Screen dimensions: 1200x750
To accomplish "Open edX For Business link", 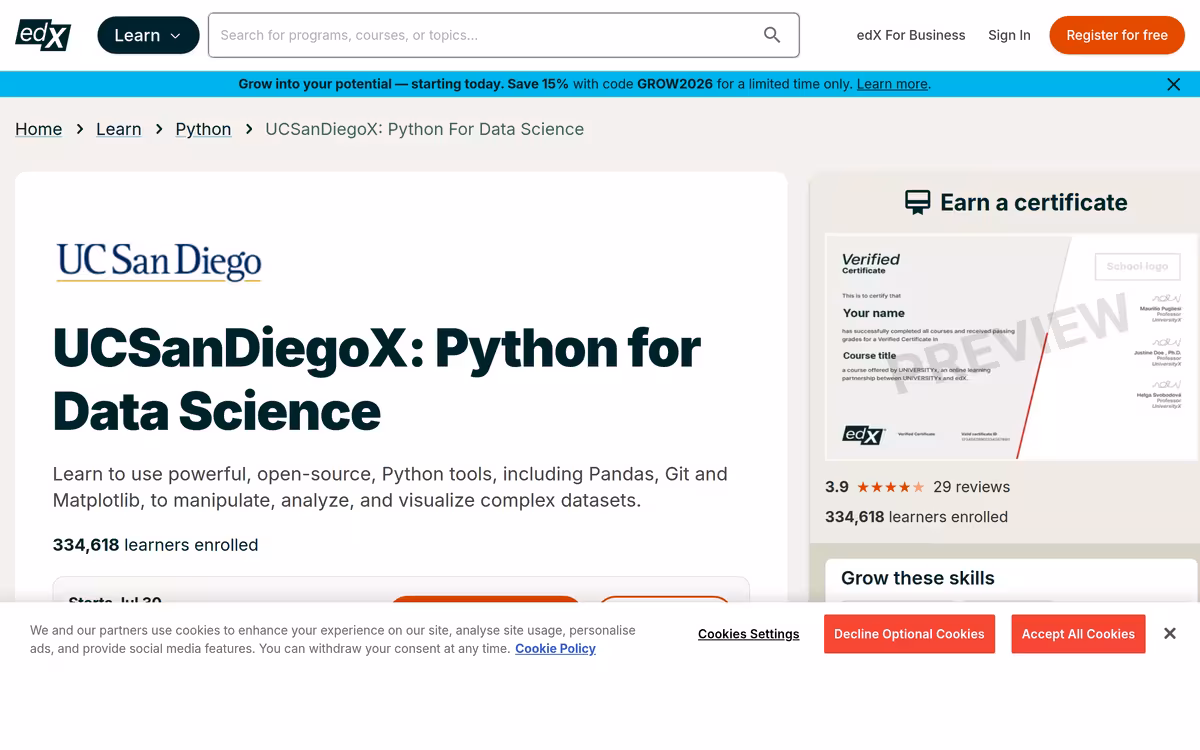I will tap(911, 35).
